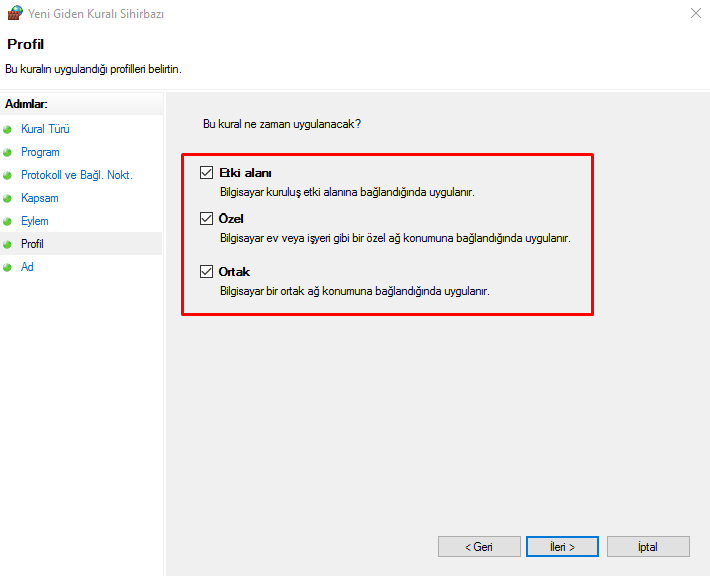The height and width of the screenshot is (576, 710).
Task: Click the firewall wizard icon in title bar
Action: 13,14
